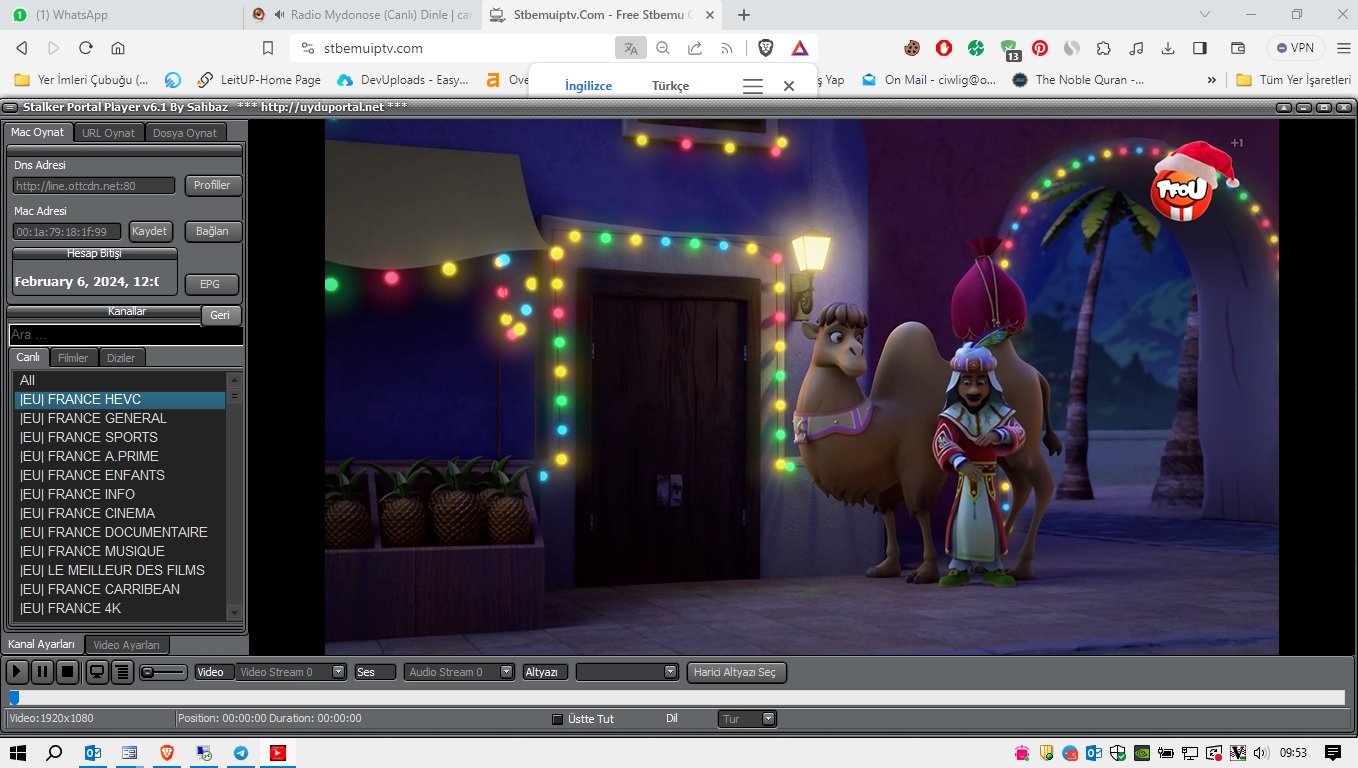Screen dimensions: 1358x768
Task: Switch to the WhatsApp browser tab
Action: point(121,15)
